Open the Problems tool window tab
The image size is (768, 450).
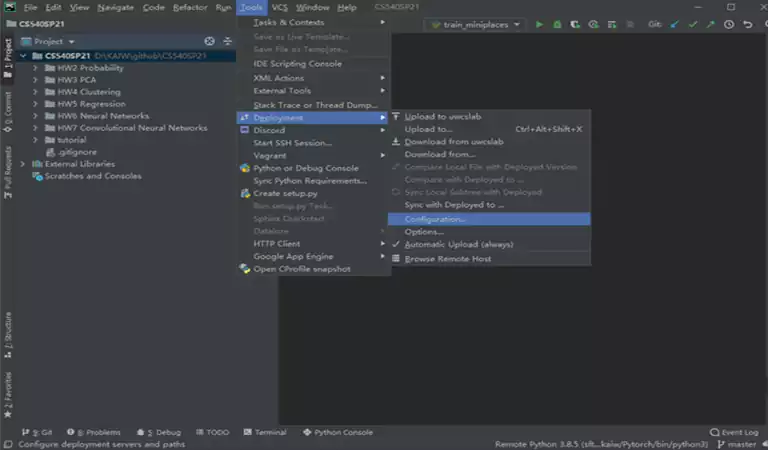[94, 432]
